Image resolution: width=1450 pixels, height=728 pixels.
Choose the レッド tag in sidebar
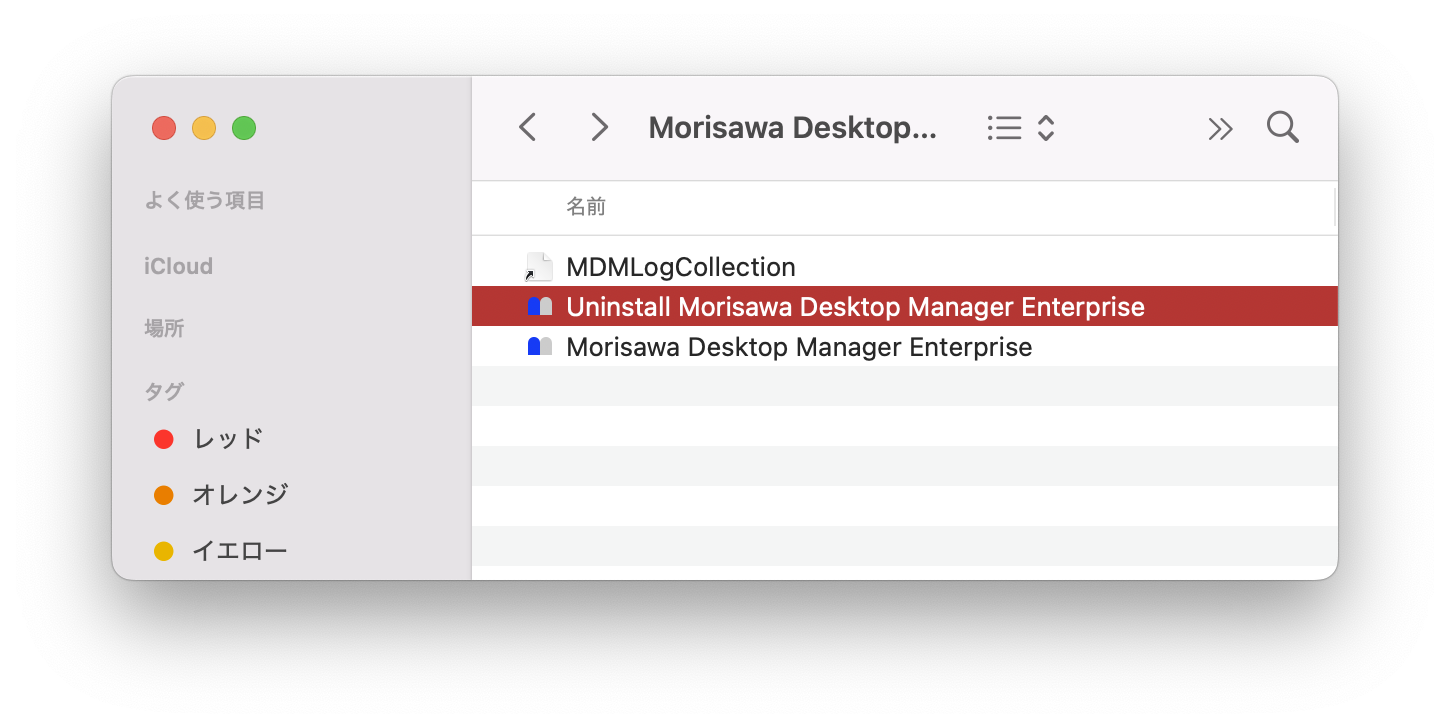pos(228,438)
